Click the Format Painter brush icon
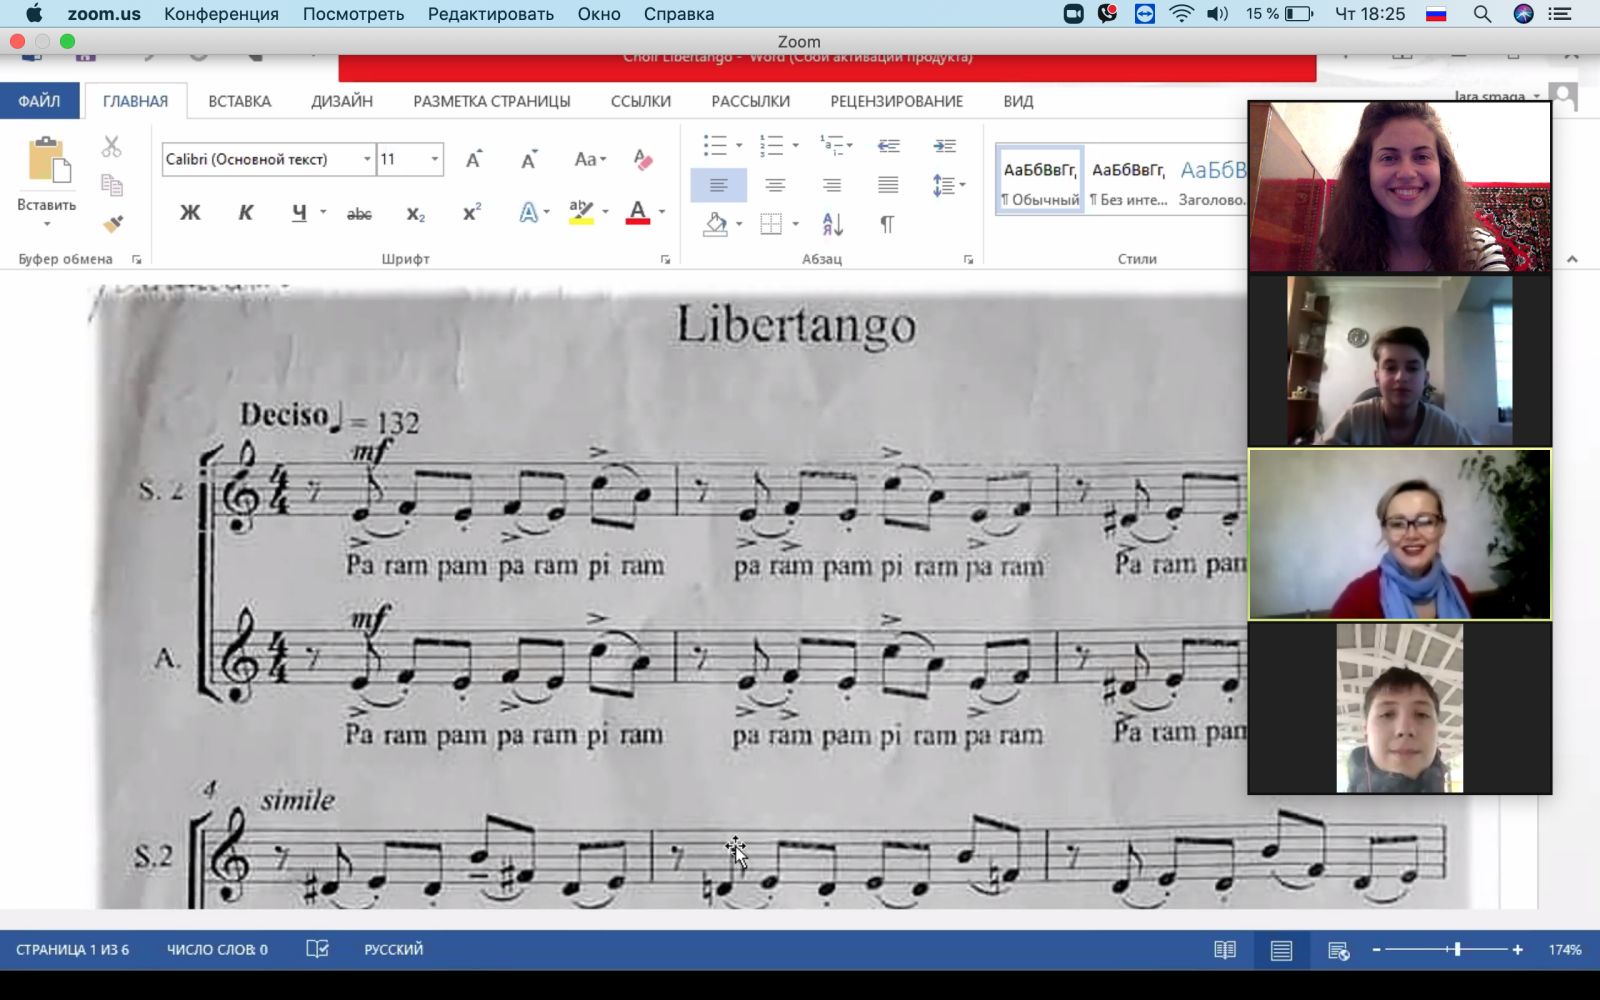 coord(113,224)
